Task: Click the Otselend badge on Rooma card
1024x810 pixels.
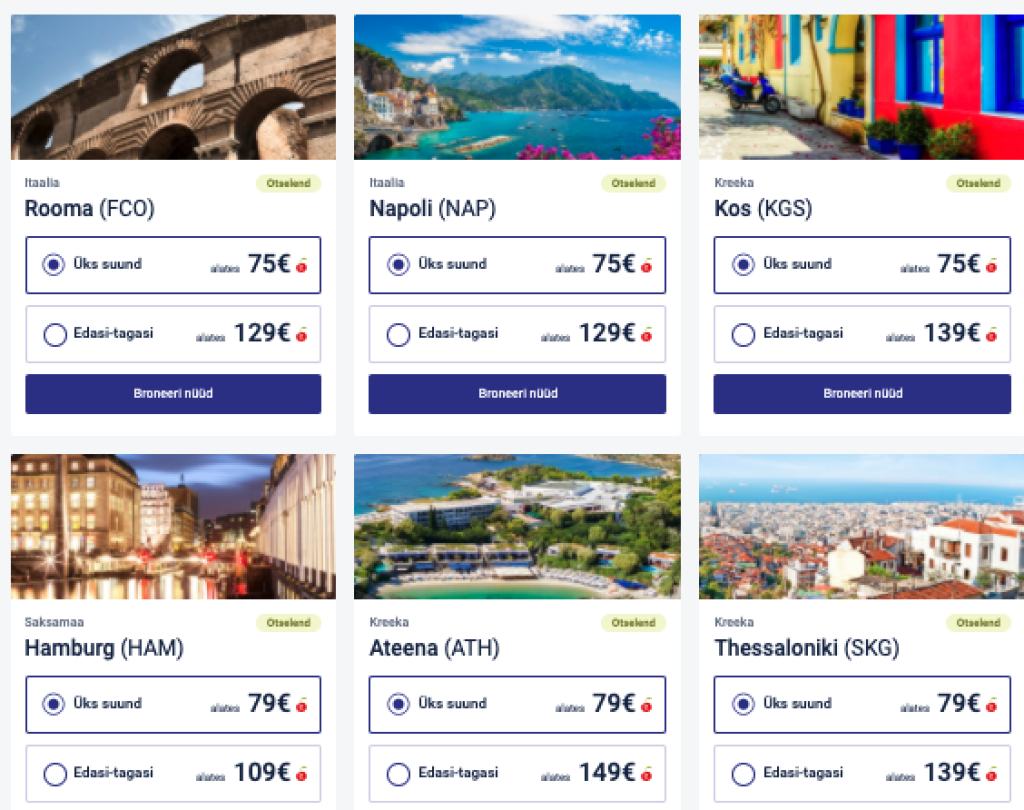Action: [x=288, y=183]
